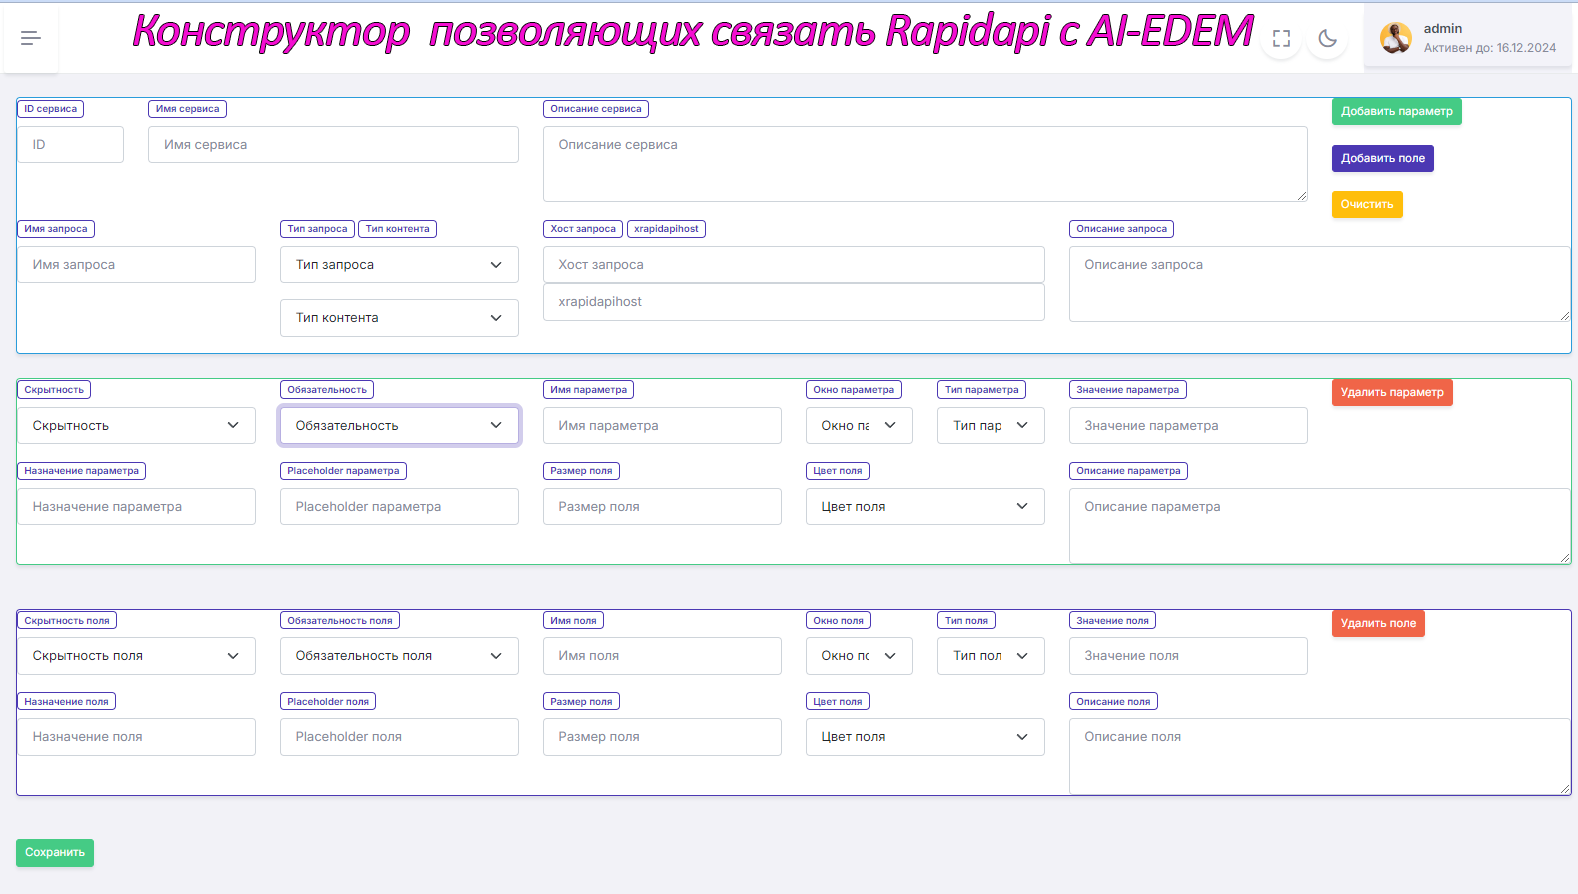Focus the Хост запроса input
Viewport: 1578px width, 894px height.
[x=793, y=265]
